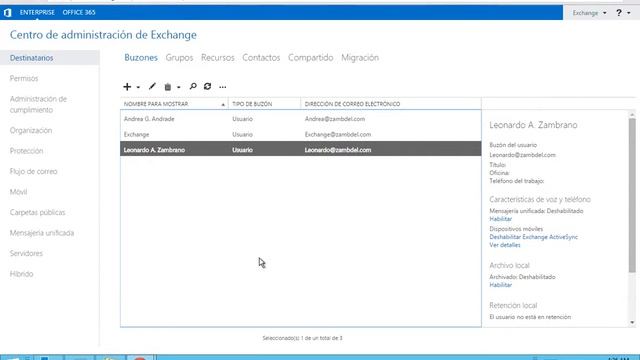Select the Andrea G. Andrade mailbox row
The height and width of the screenshot is (360, 640).
[301, 119]
